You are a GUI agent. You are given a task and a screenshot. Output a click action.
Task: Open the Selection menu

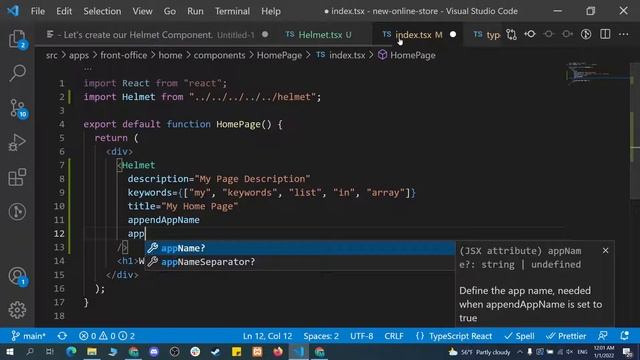point(102,11)
